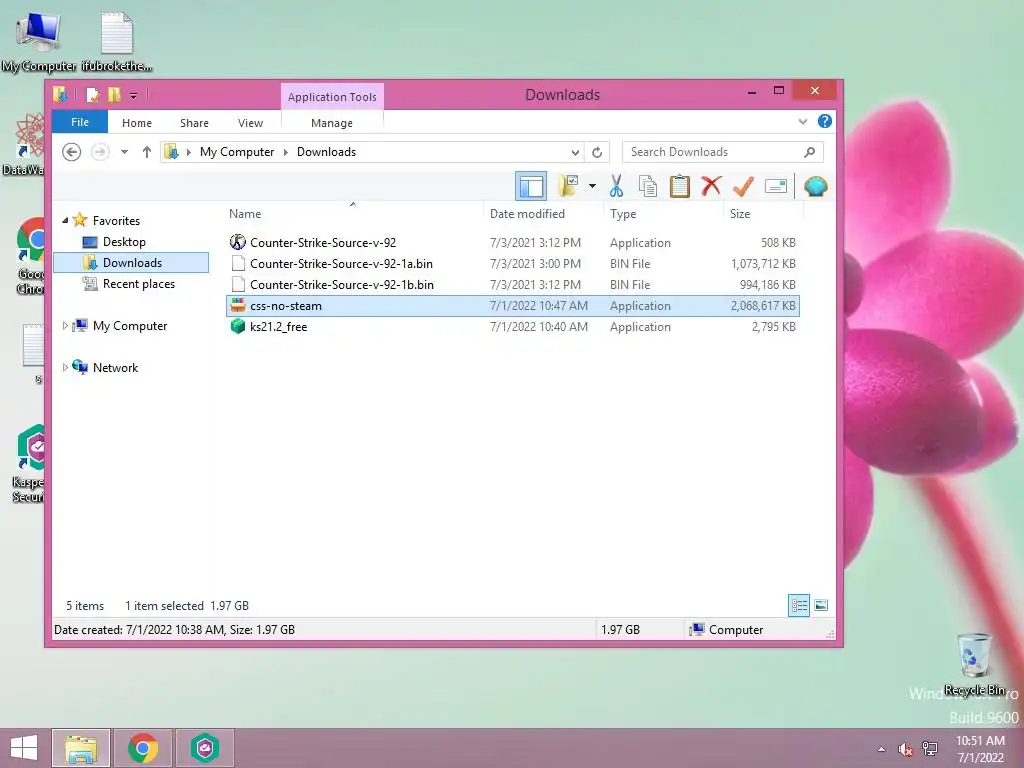Expand Network in the navigation tree
The height and width of the screenshot is (768, 1024).
coord(65,368)
